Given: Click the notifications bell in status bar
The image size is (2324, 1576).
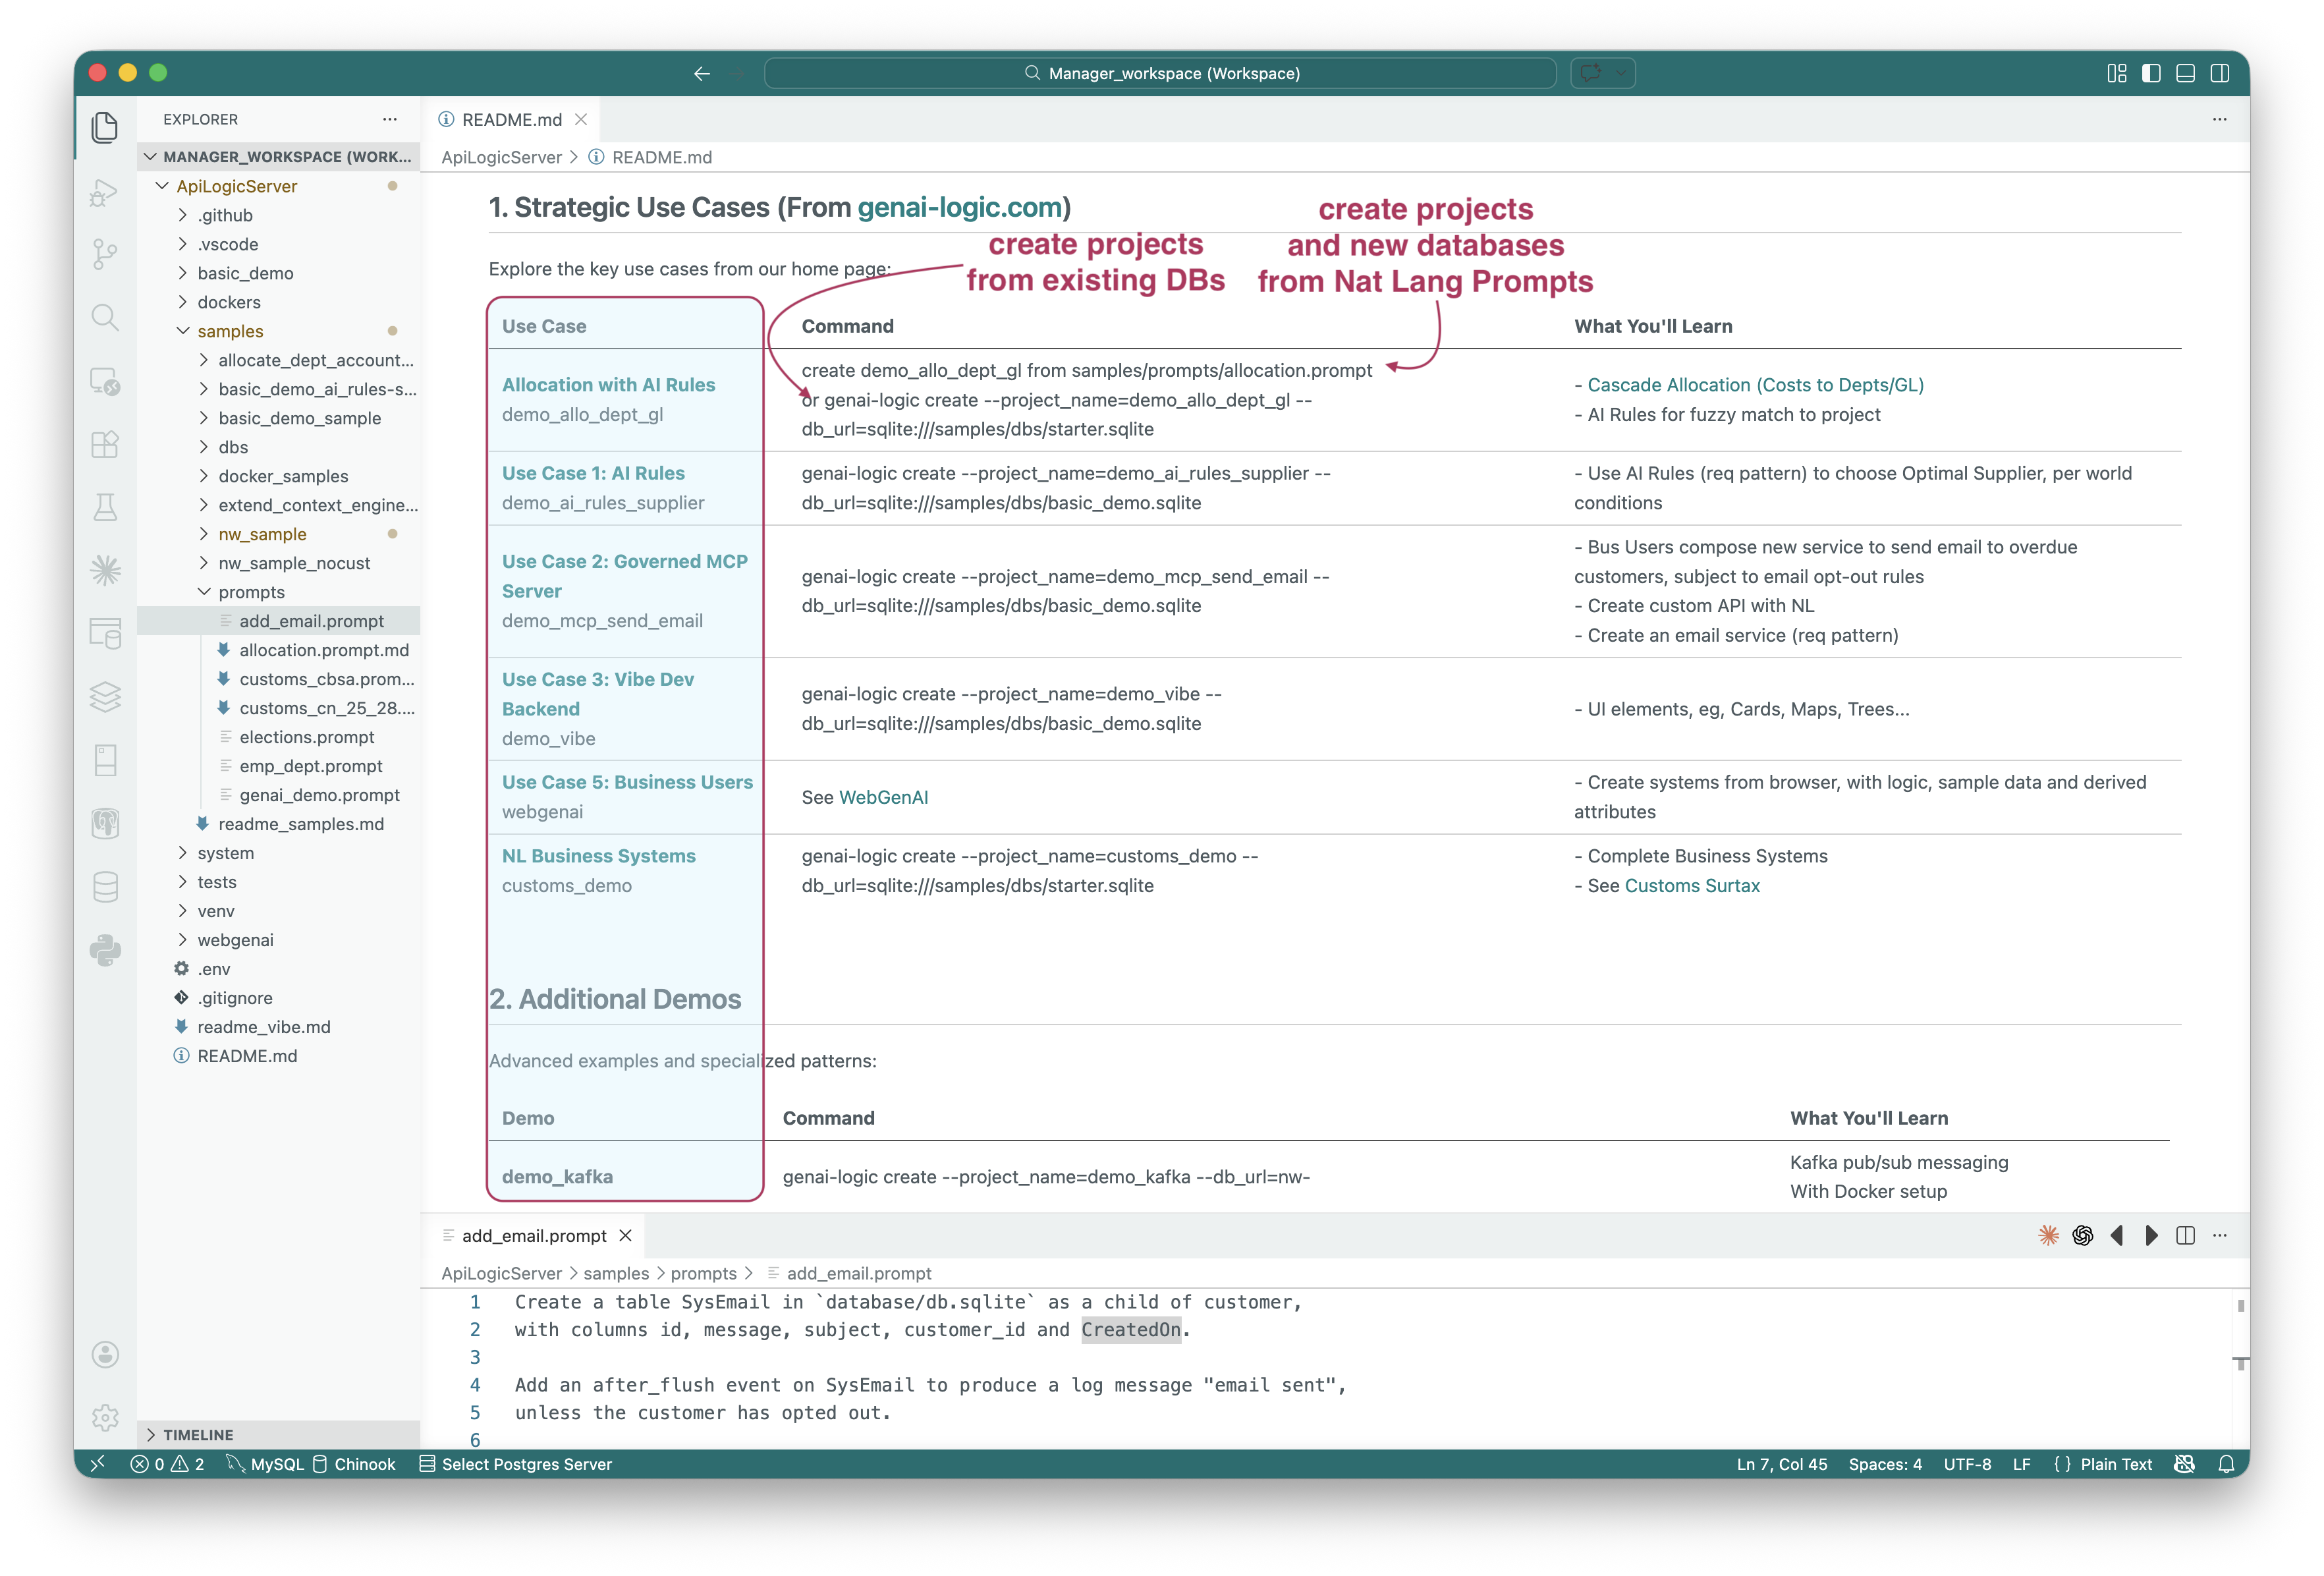Looking at the screenshot, I should [x=2226, y=1464].
